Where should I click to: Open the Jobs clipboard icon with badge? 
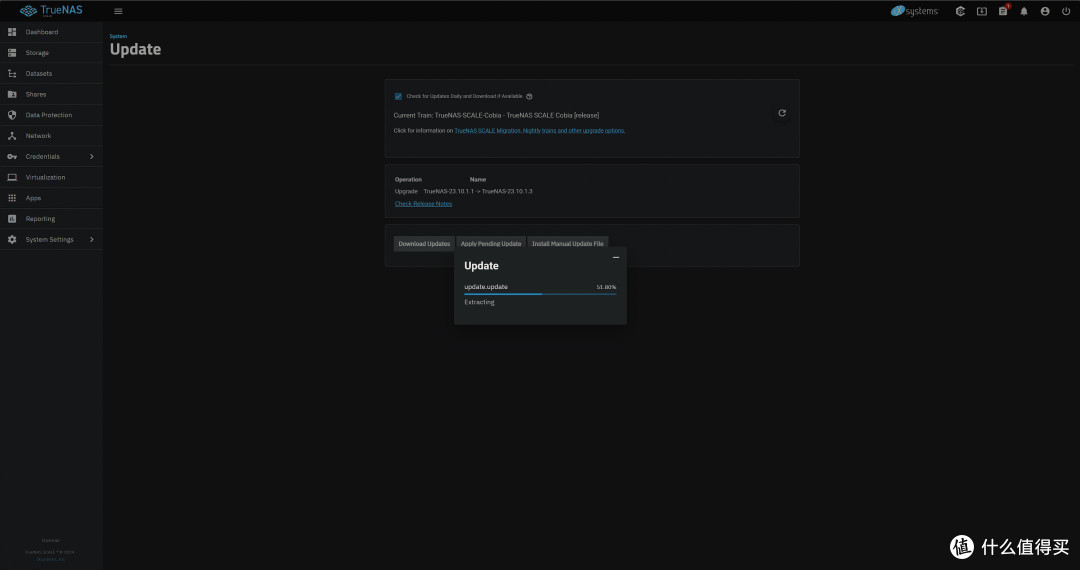[x=1003, y=11]
